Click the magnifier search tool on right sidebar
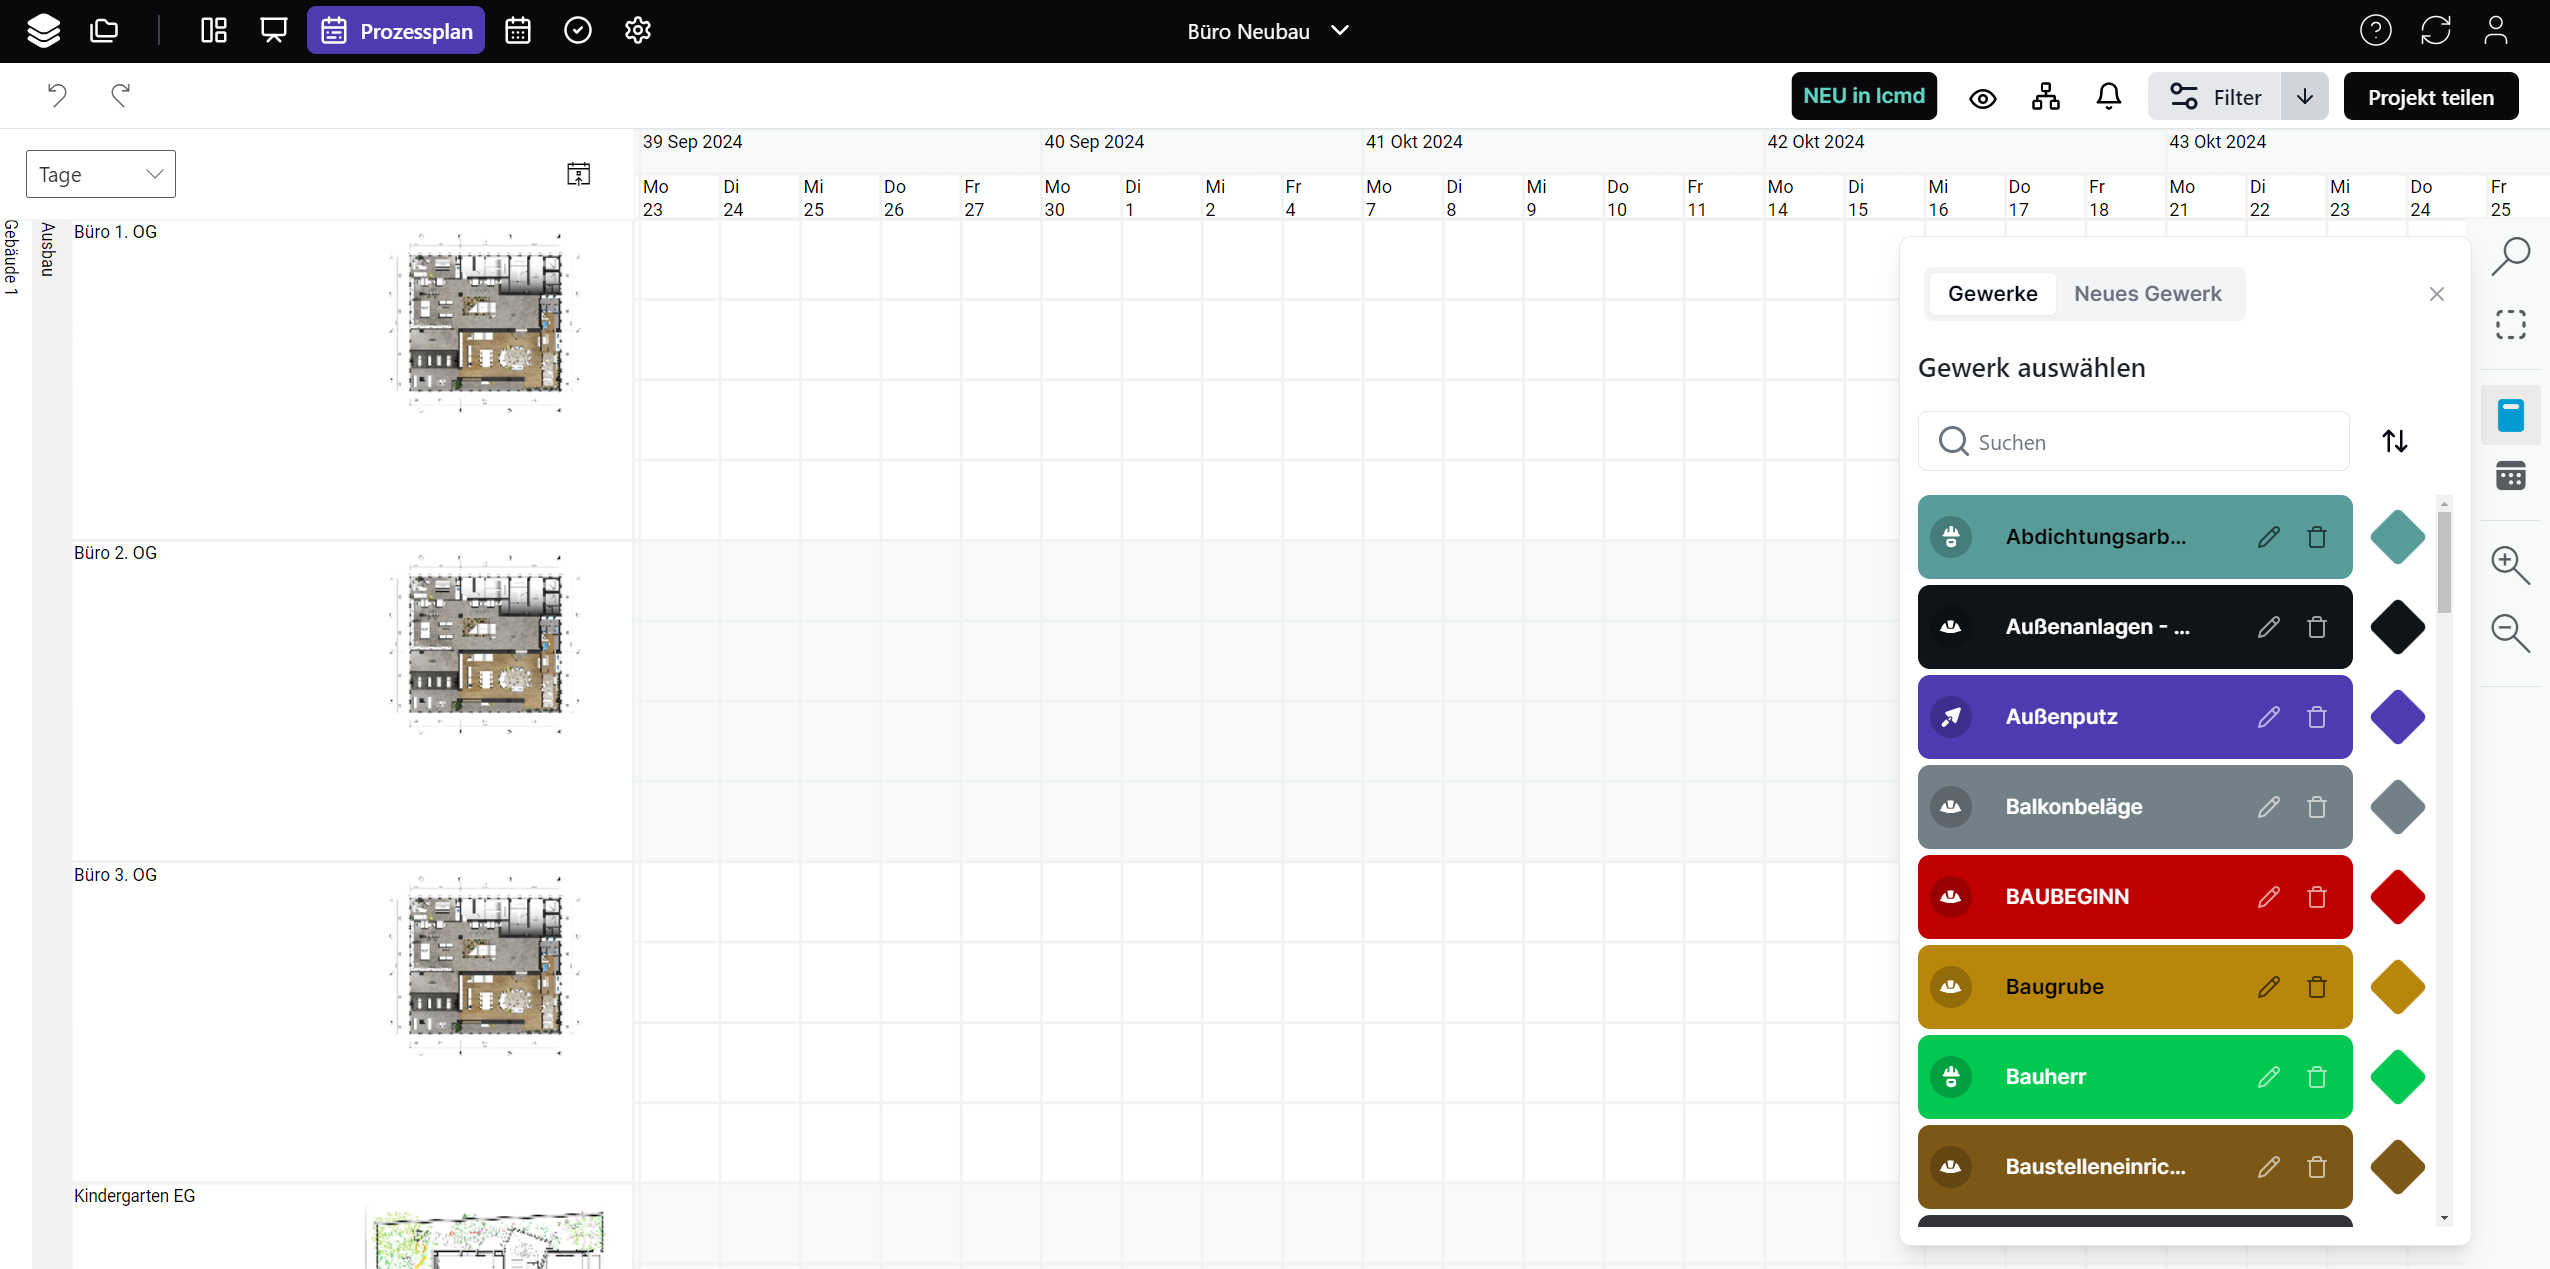This screenshot has width=2550, height=1269. [x=2510, y=256]
